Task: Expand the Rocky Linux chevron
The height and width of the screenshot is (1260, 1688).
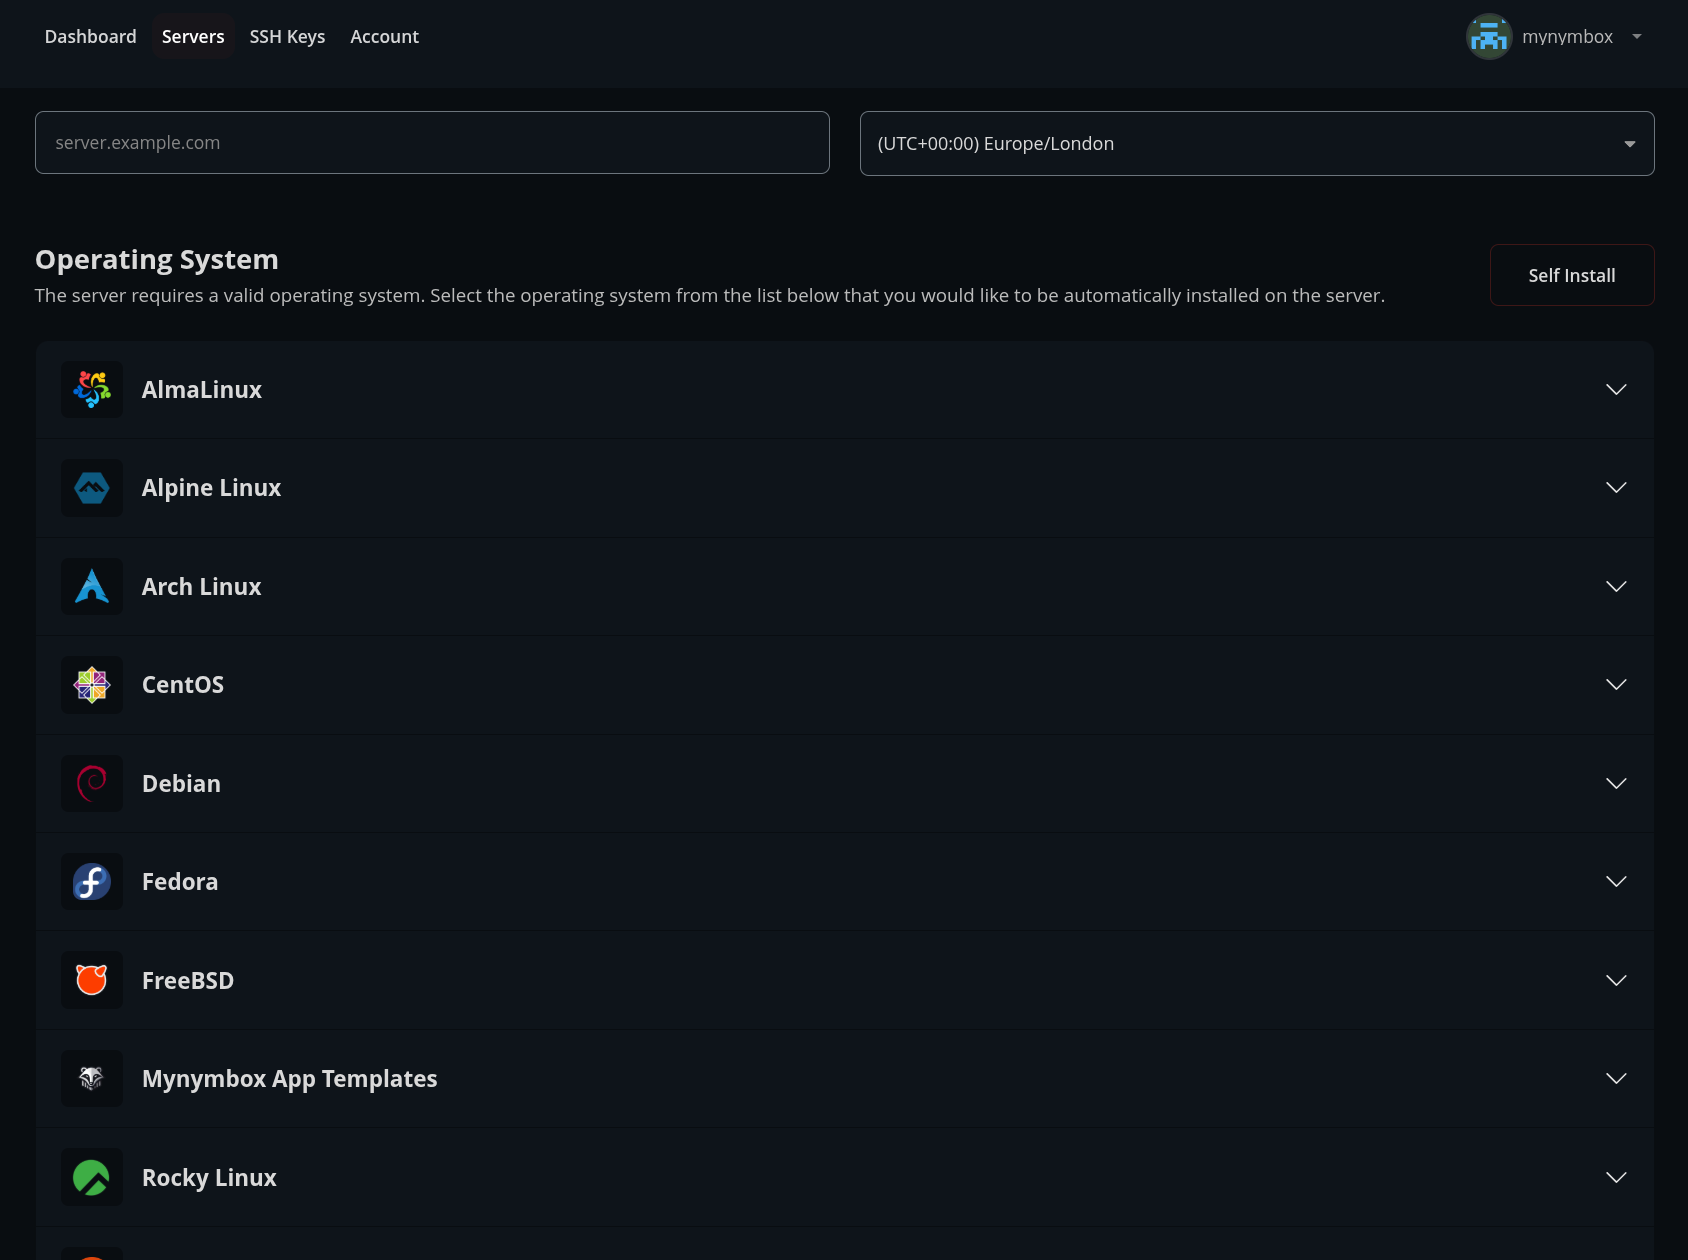Action: (1616, 1177)
